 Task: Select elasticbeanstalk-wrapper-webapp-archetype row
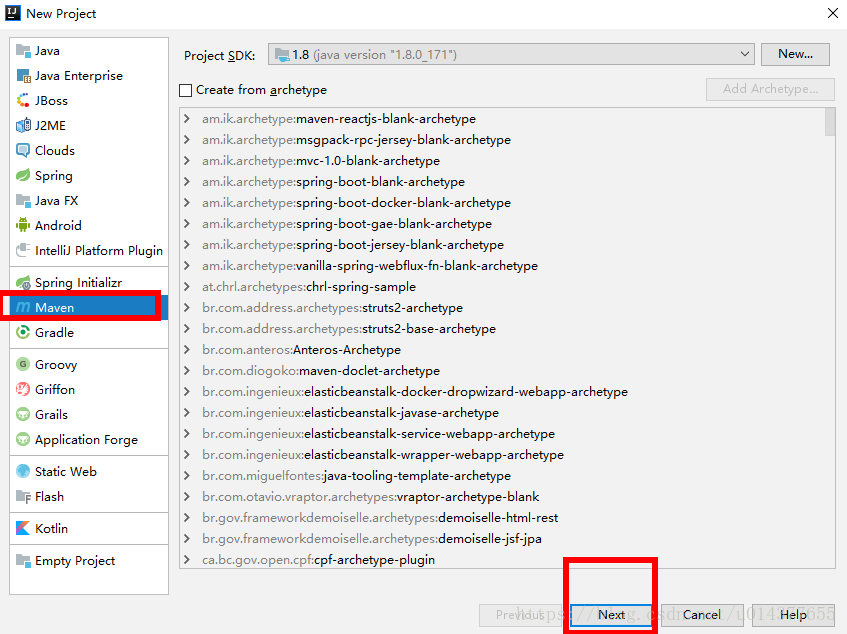(502, 455)
